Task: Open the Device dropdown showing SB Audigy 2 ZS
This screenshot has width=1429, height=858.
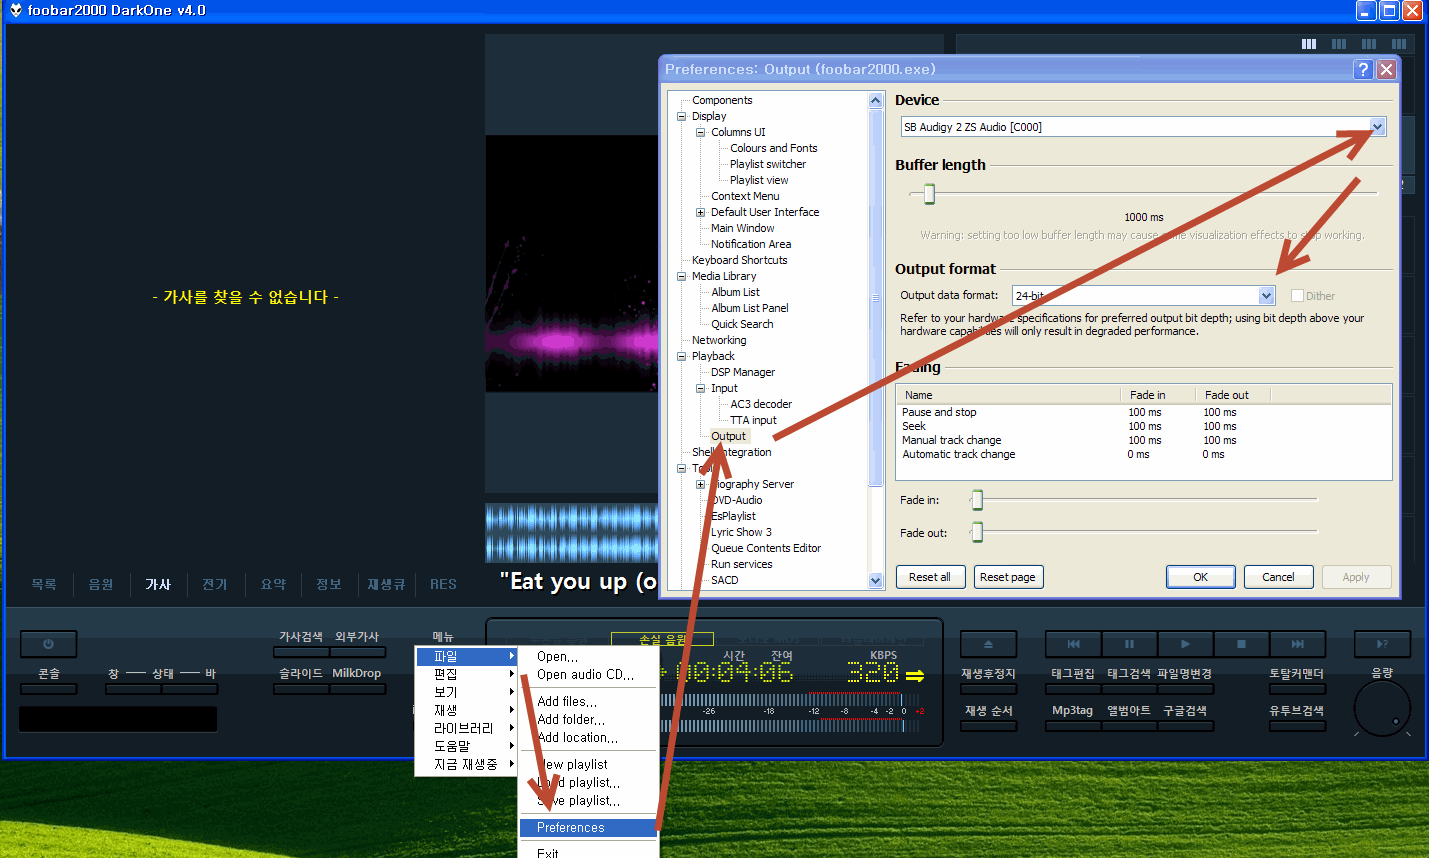Action: tap(1378, 127)
